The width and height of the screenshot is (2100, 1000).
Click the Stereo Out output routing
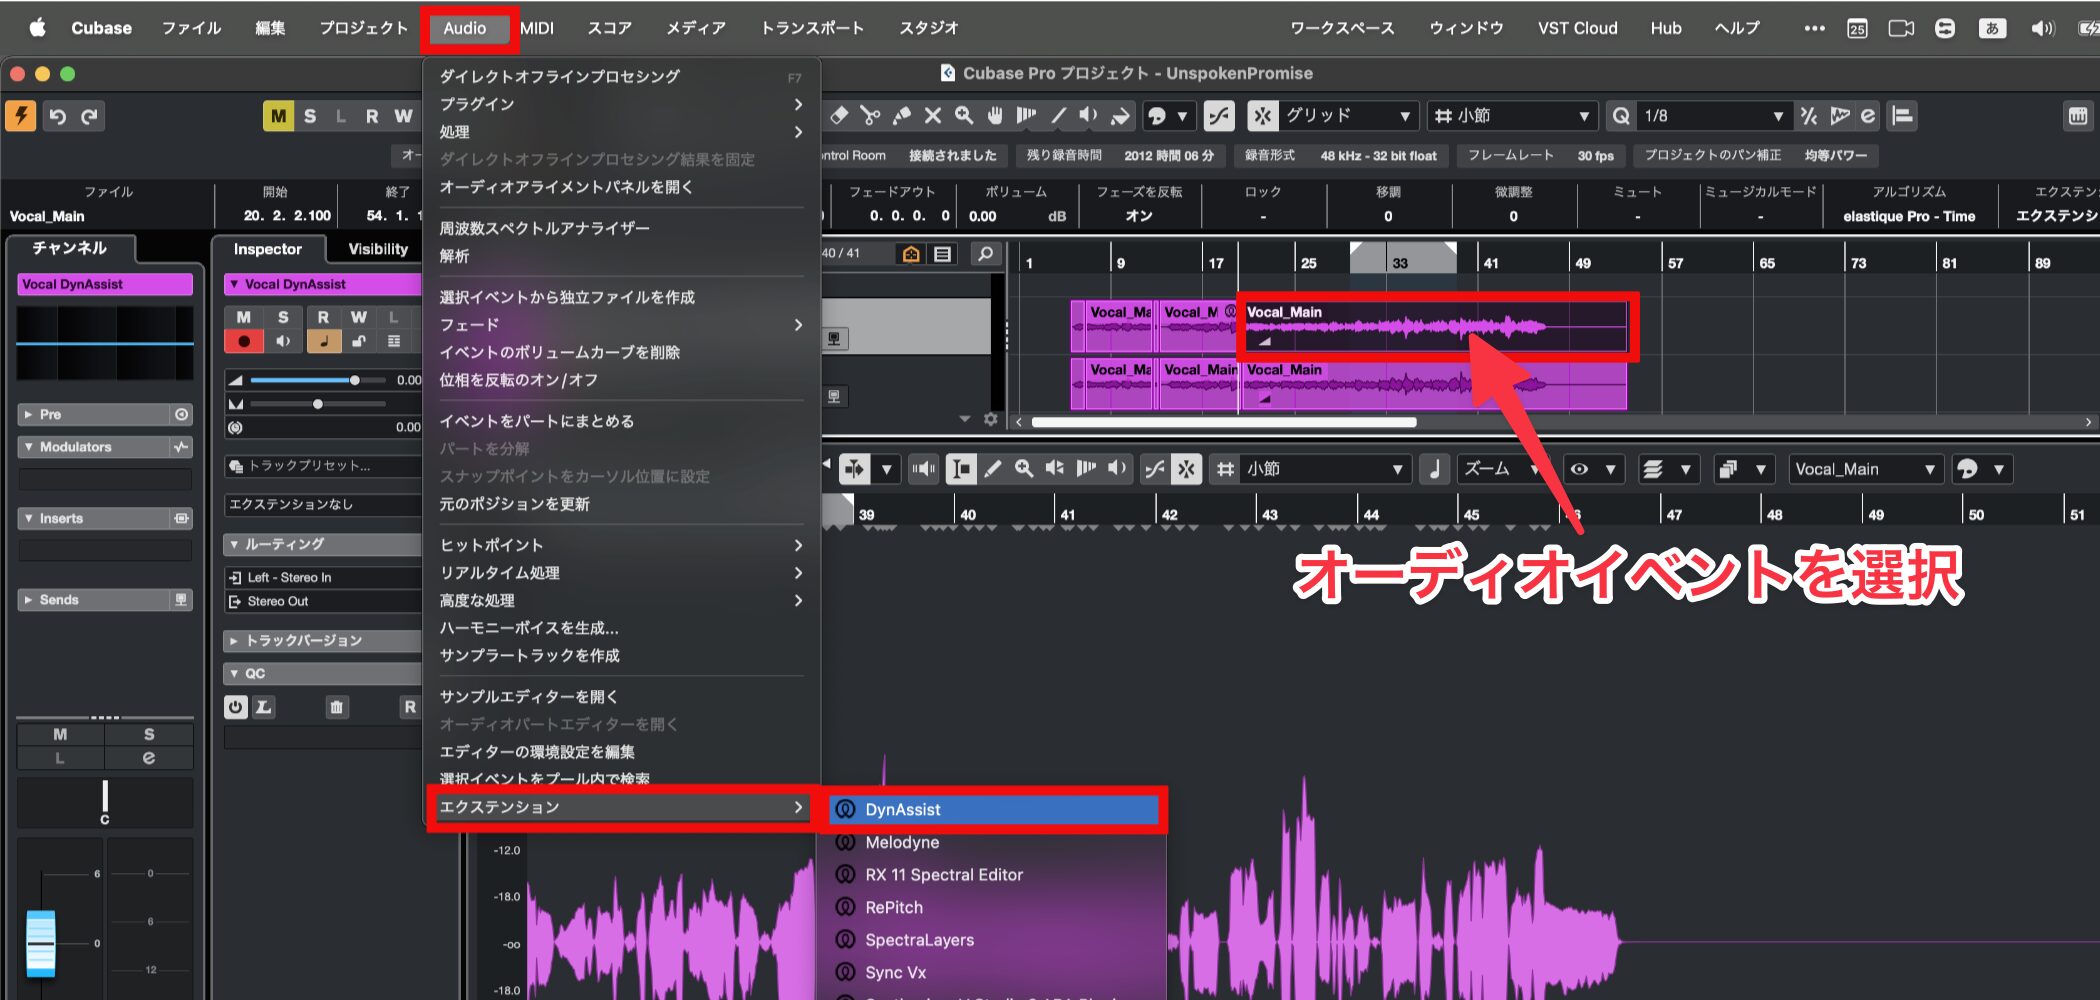pyautogui.click(x=322, y=601)
